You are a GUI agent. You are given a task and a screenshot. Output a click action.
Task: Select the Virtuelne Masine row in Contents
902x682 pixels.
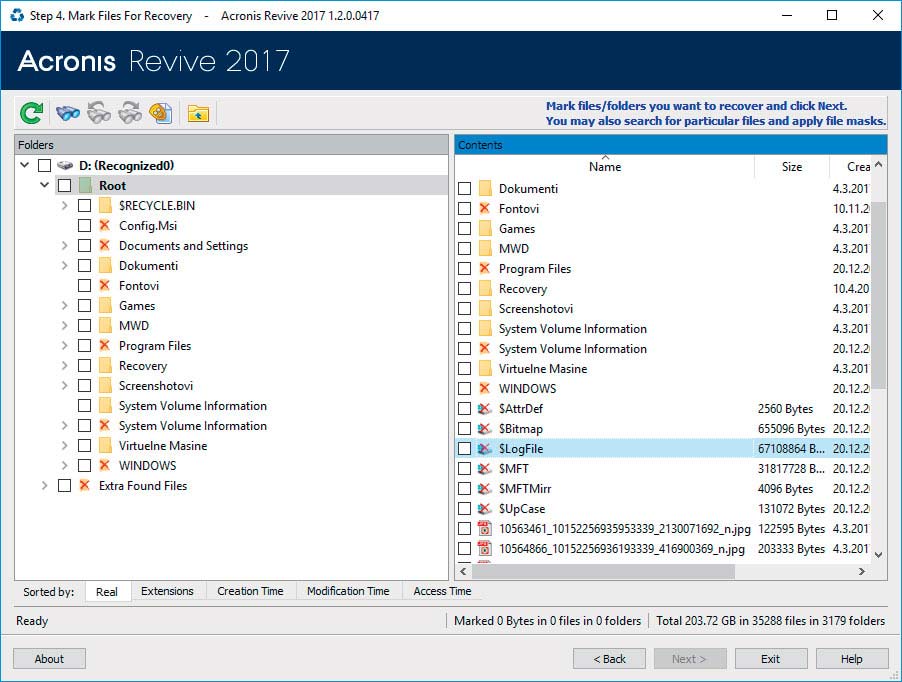(x=663, y=369)
